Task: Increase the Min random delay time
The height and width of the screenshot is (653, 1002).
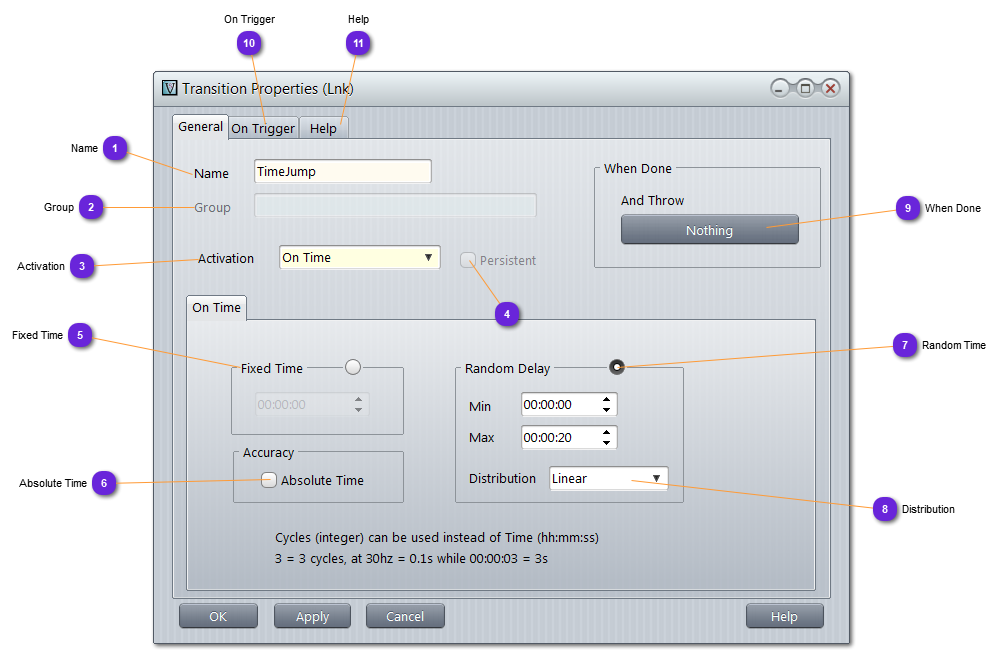Action: tap(606, 400)
